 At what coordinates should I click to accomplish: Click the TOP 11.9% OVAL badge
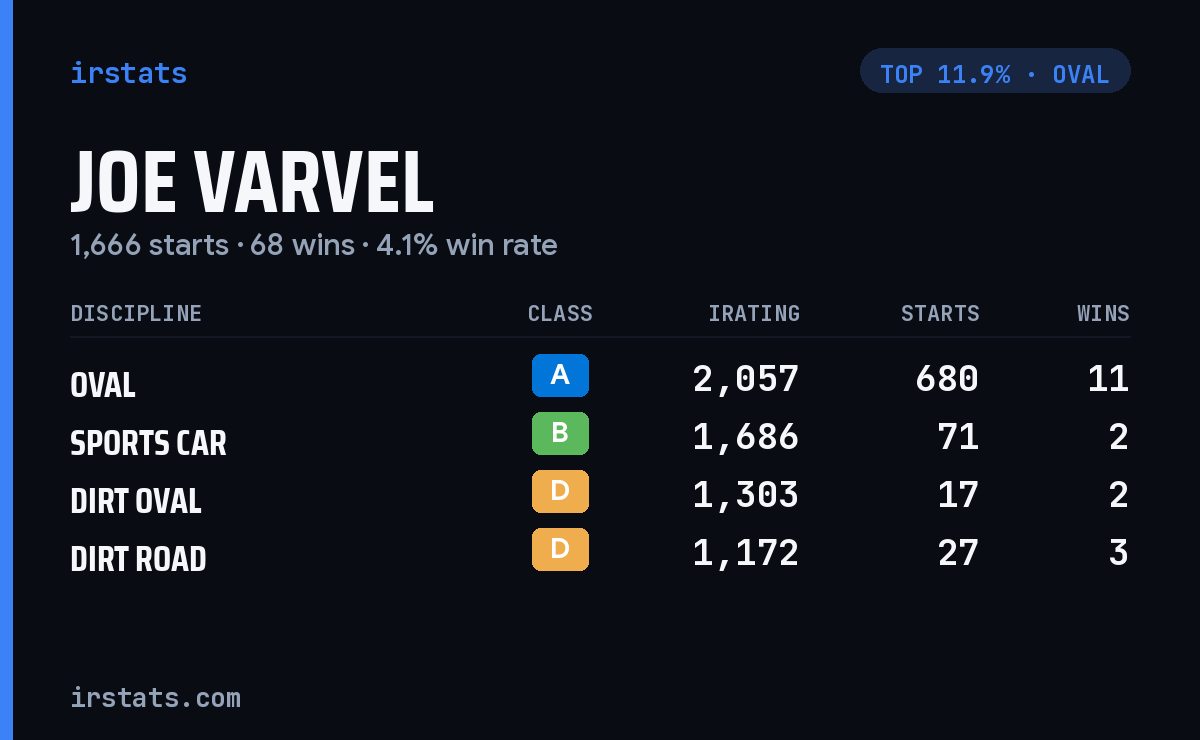click(995, 71)
